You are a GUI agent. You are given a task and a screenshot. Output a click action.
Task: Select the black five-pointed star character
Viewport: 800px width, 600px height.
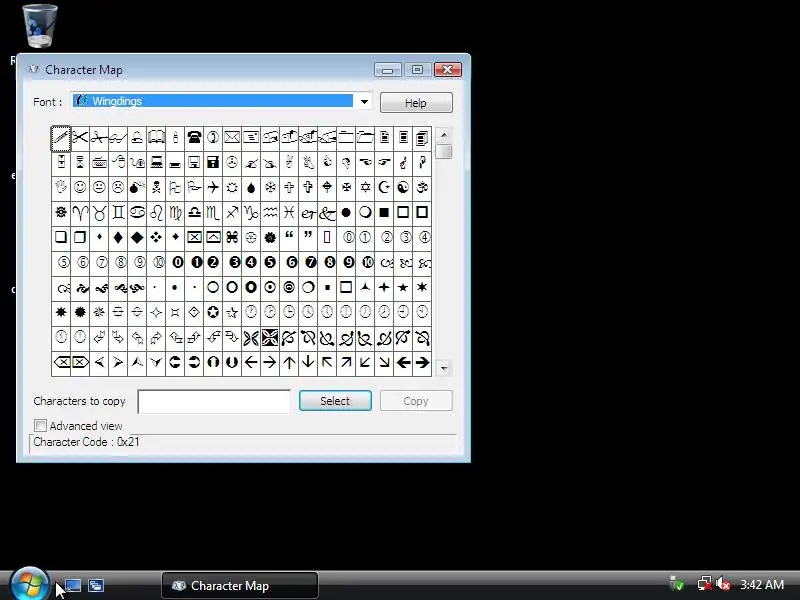[x=403, y=287]
